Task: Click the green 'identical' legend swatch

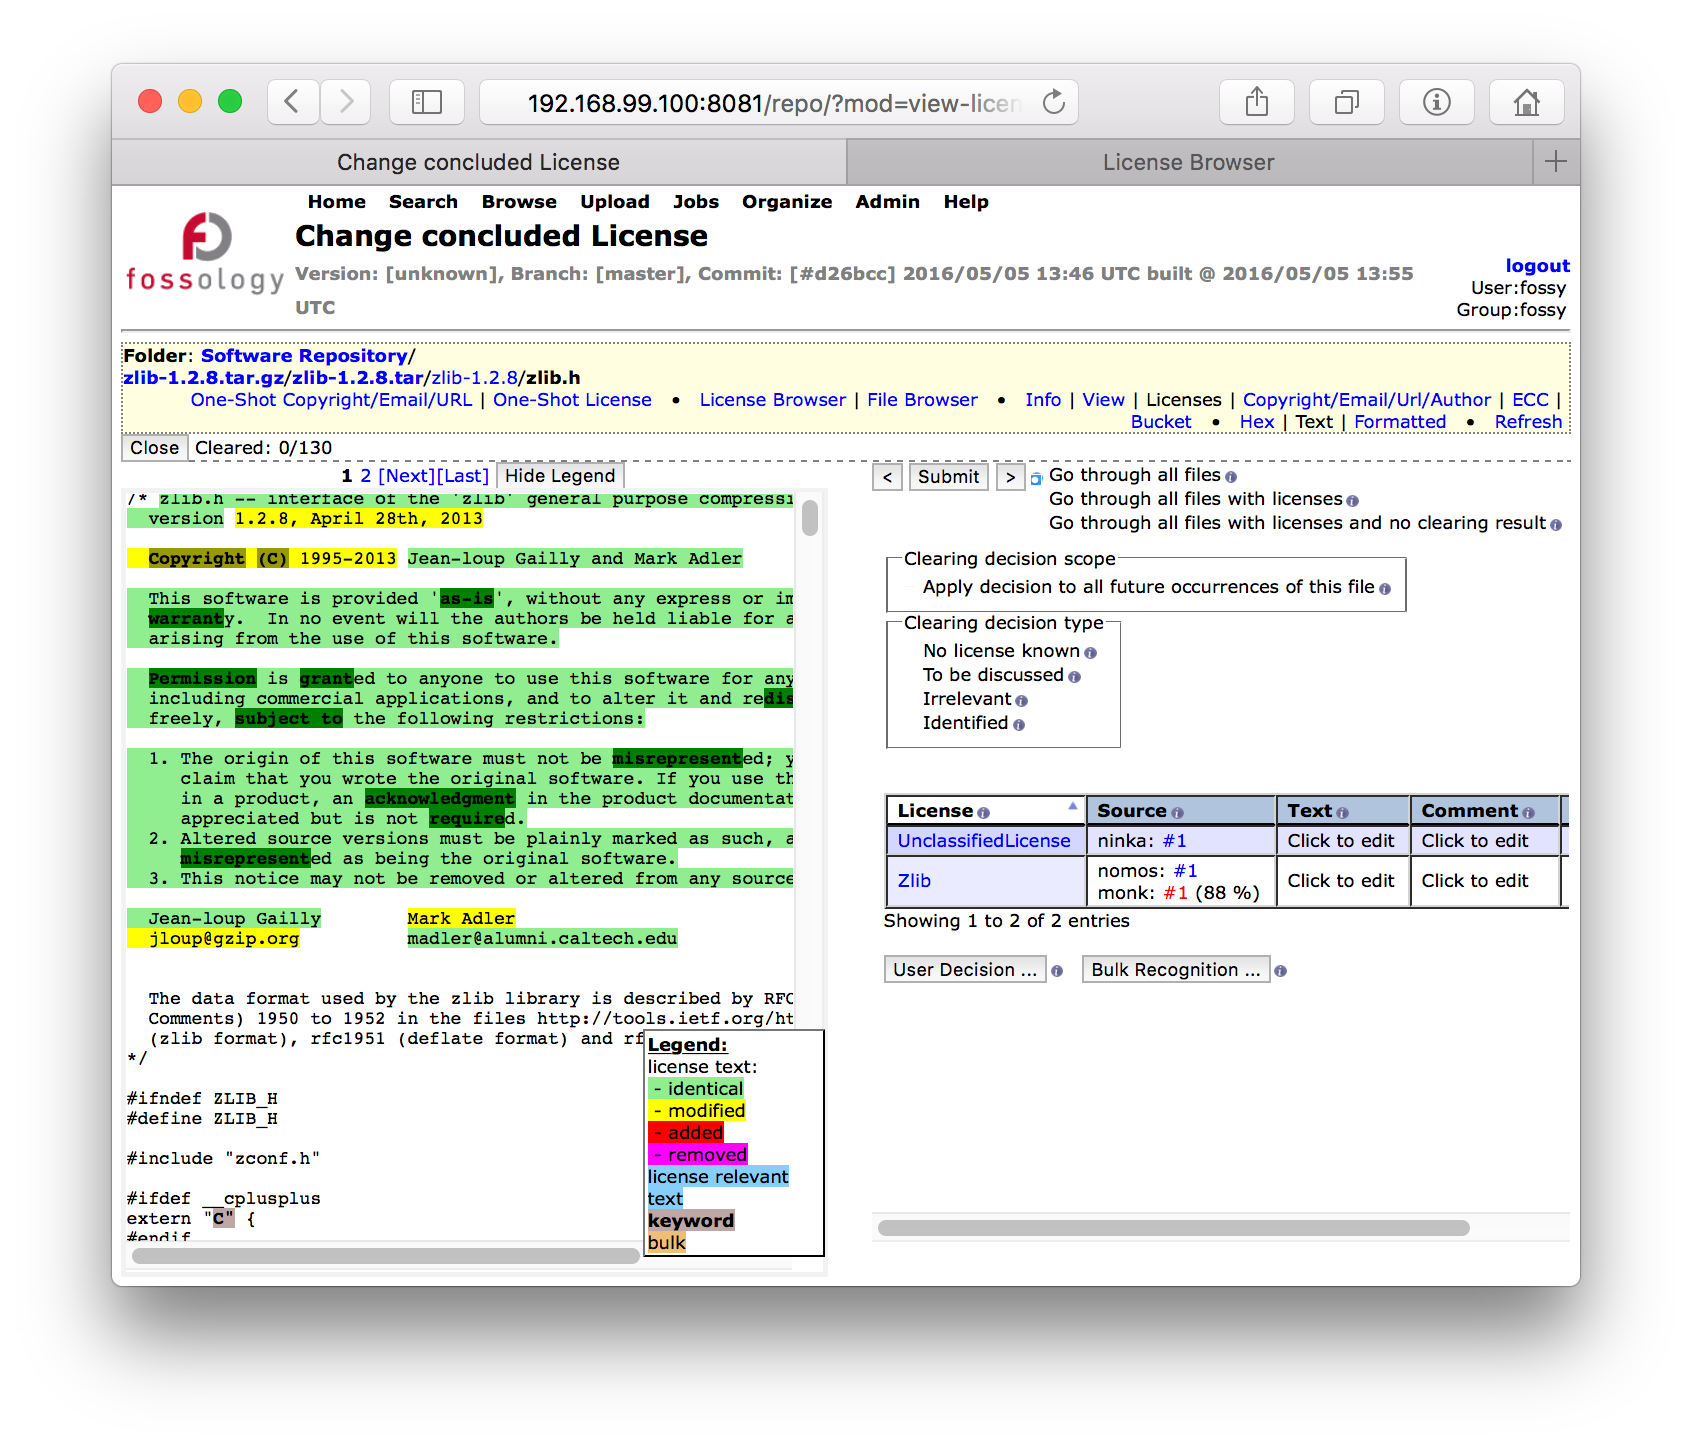Action: coord(696,1089)
